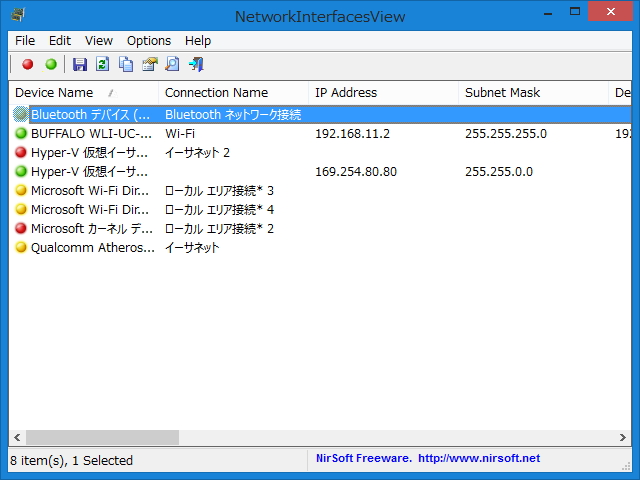Open the Edit menu
This screenshot has width=640, height=480.
[60, 41]
